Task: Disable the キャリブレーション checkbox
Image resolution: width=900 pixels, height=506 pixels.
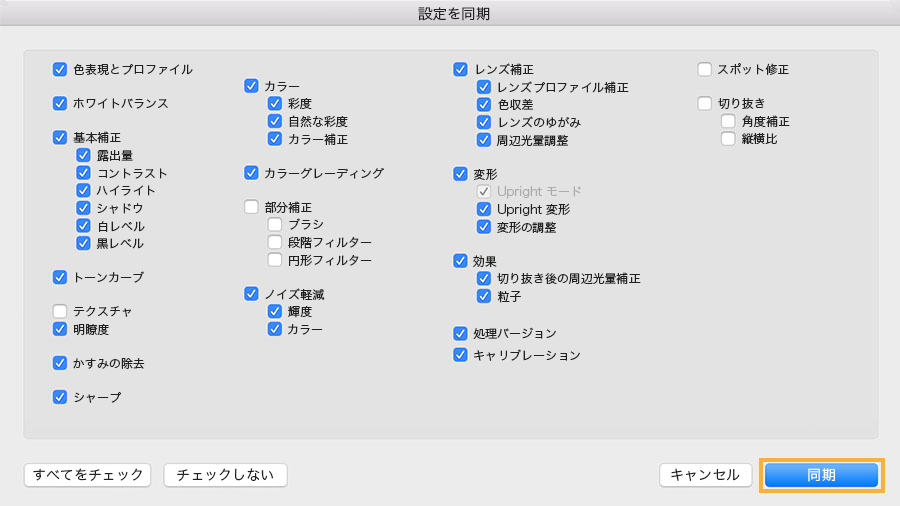Action: tap(461, 355)
